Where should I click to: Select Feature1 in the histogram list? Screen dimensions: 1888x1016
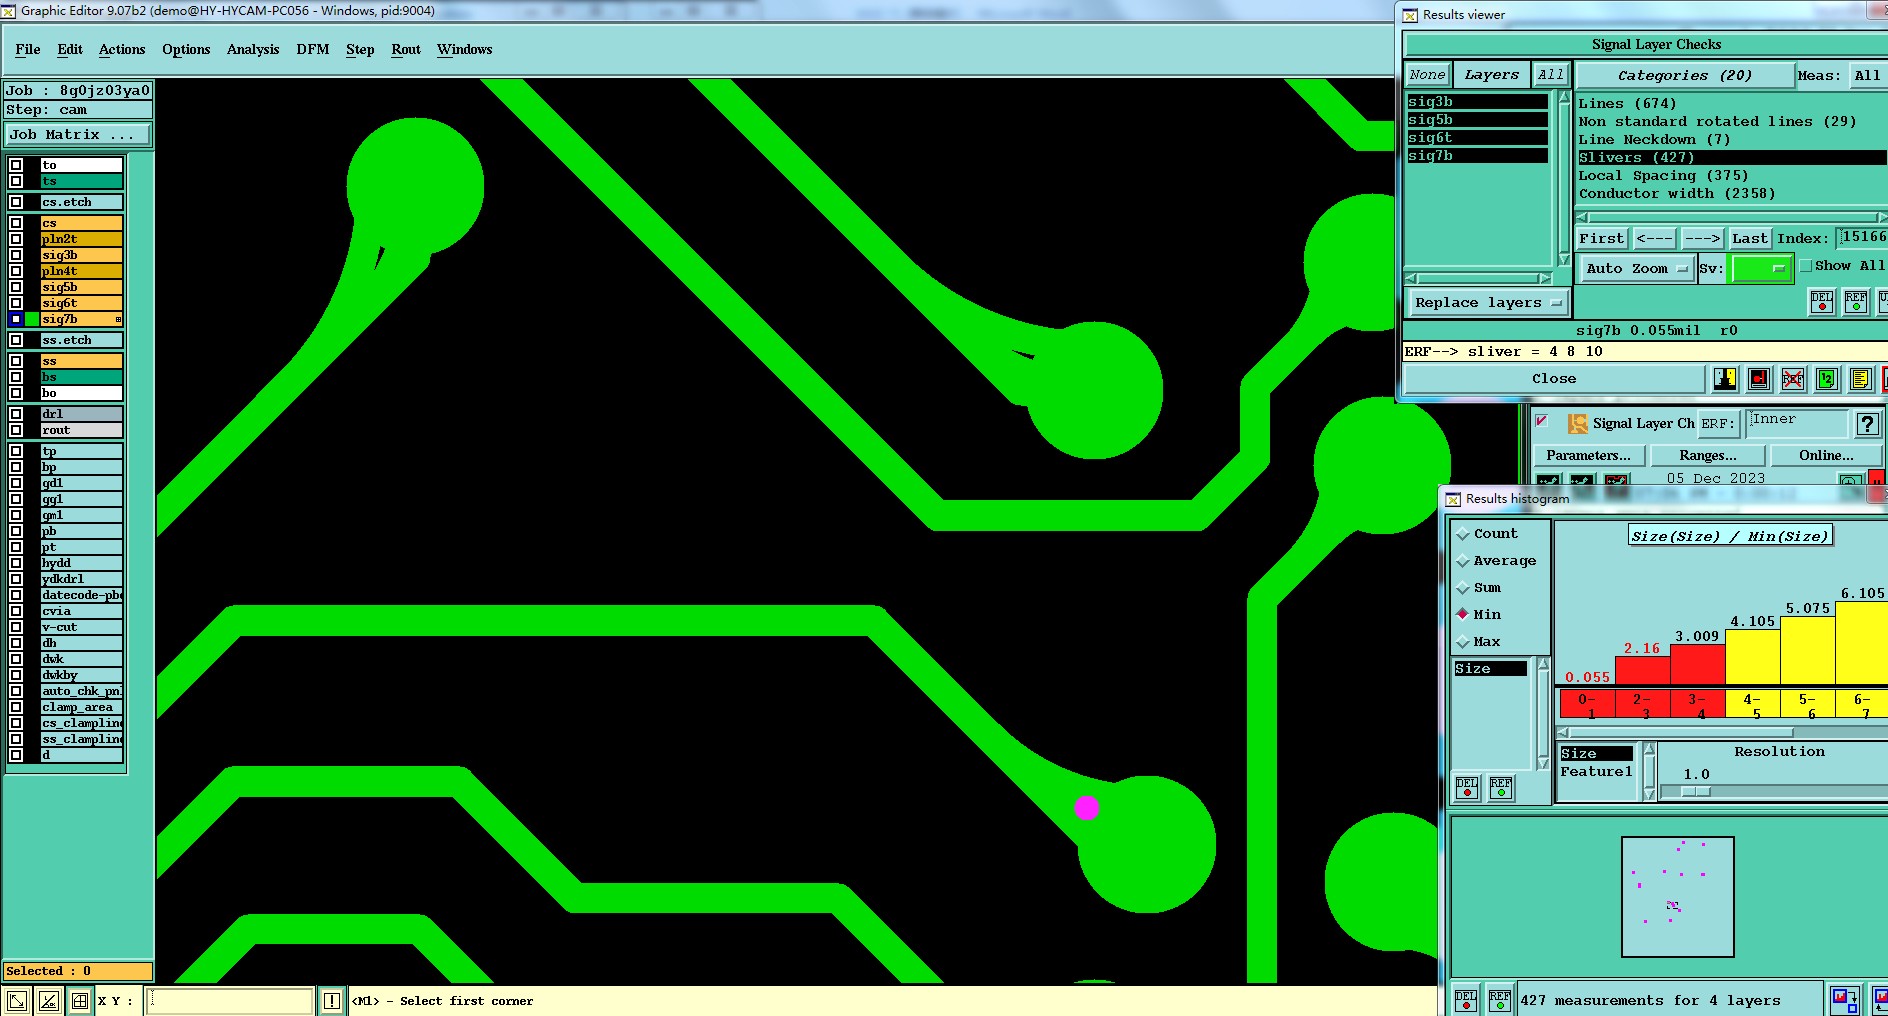click(x=1596, y=772)
